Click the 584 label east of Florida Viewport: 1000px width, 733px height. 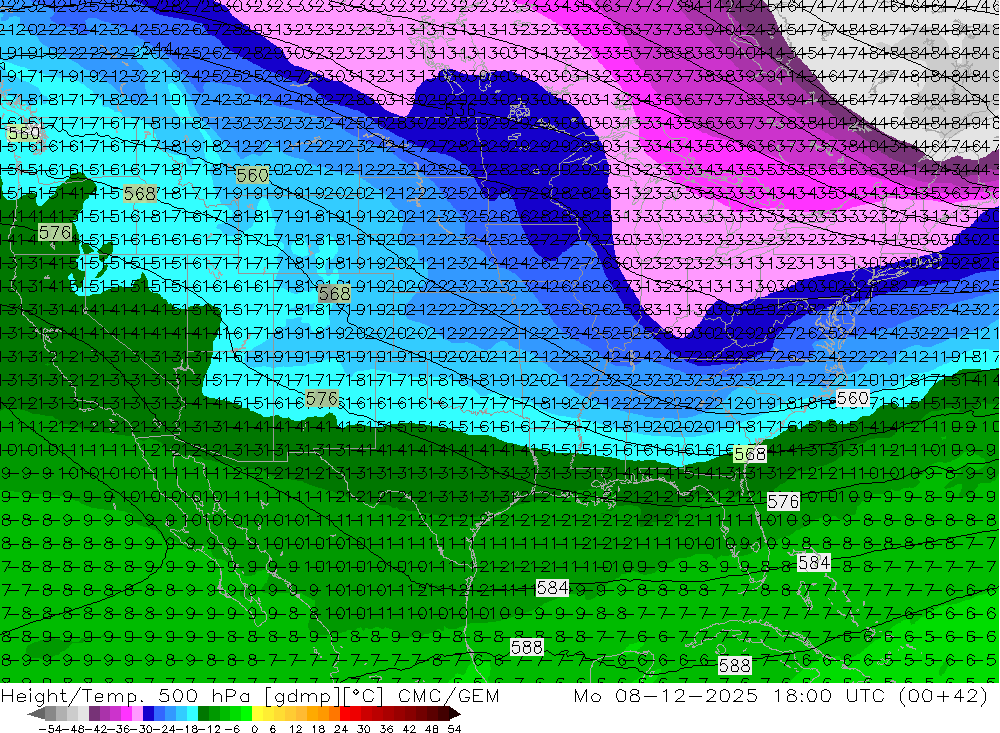point(814,563)
